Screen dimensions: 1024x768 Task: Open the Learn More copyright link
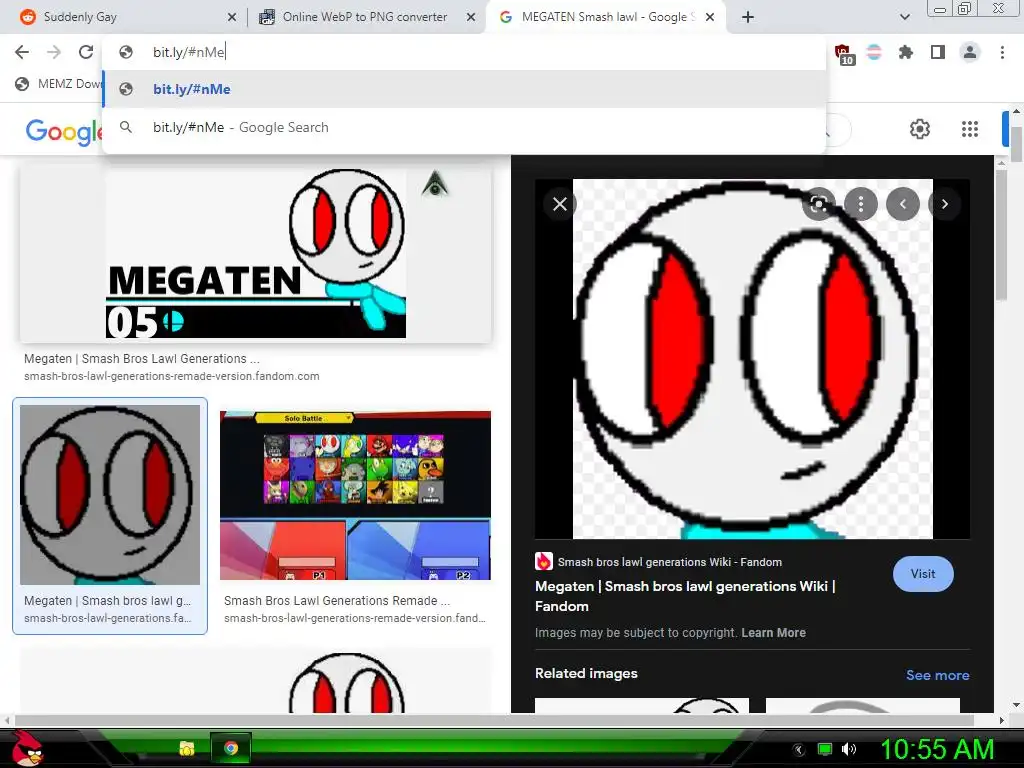click(773, 633)
